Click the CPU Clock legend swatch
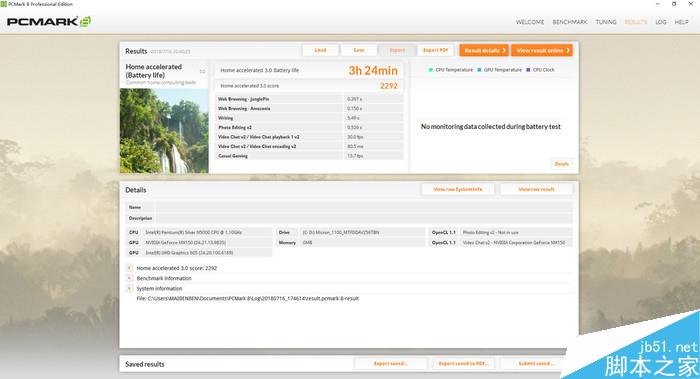700x379 pixels. click(x=529, y=70)
